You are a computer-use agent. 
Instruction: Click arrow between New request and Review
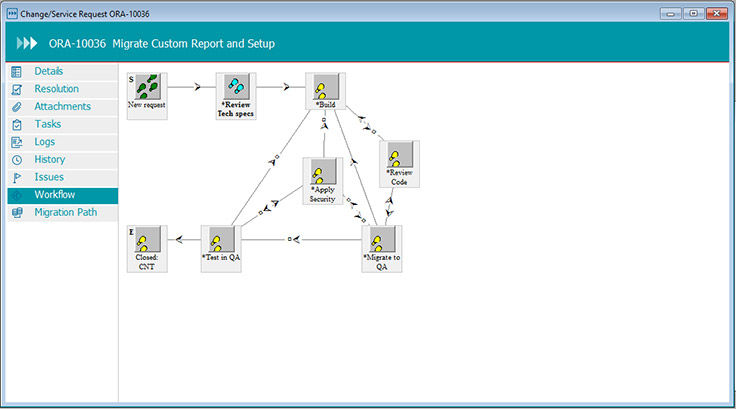(197, 87)
